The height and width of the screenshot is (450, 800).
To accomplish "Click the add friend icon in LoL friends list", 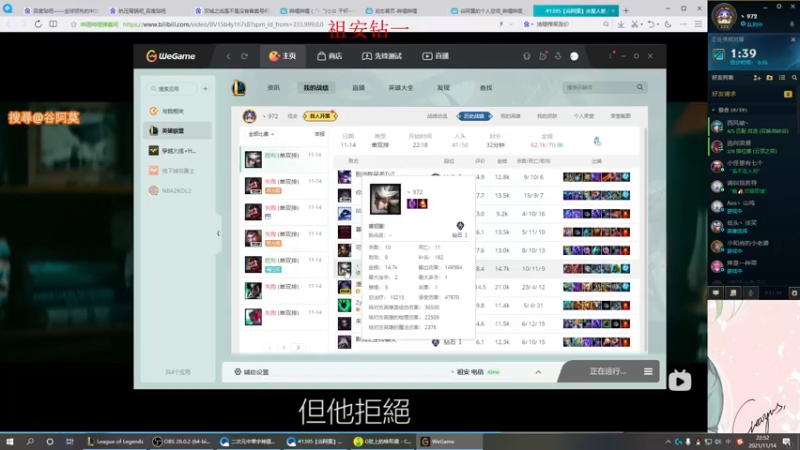I will pos(757,78).
